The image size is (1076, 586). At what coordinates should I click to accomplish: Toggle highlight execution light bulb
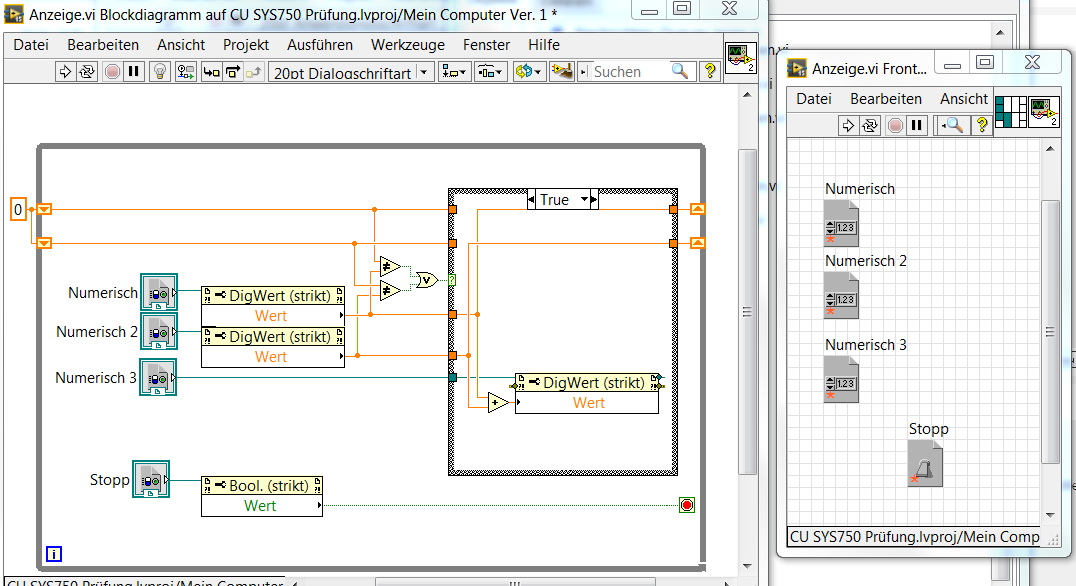[158, 71]
